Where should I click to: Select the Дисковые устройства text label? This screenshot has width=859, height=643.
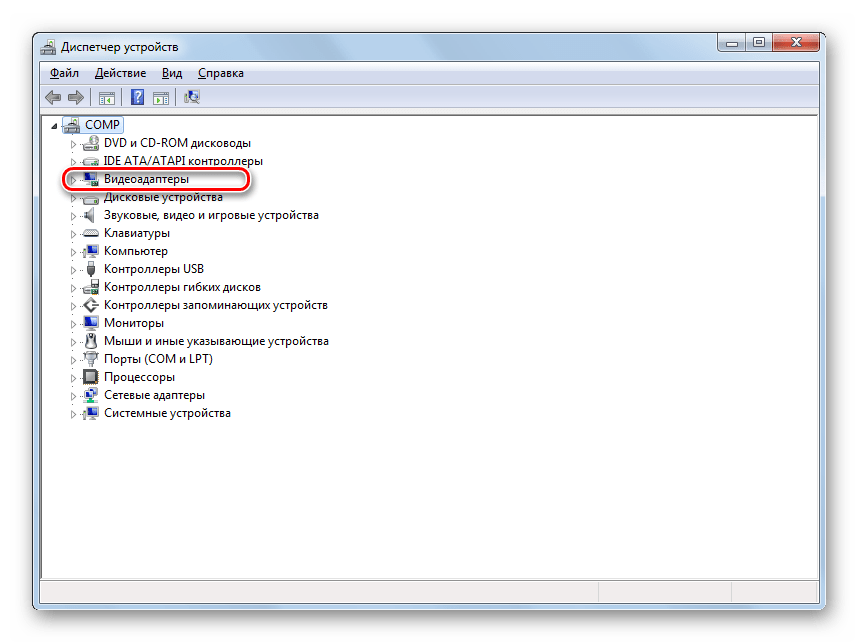163,197
